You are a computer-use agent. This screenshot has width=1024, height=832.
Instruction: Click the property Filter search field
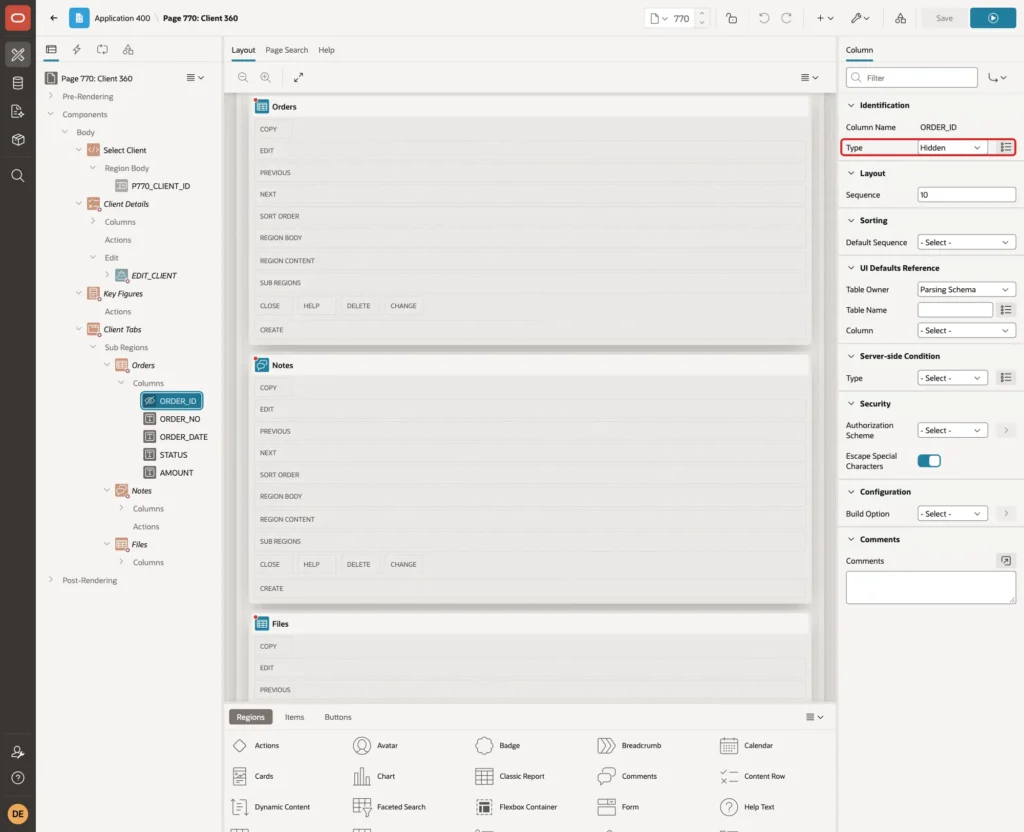911,78
